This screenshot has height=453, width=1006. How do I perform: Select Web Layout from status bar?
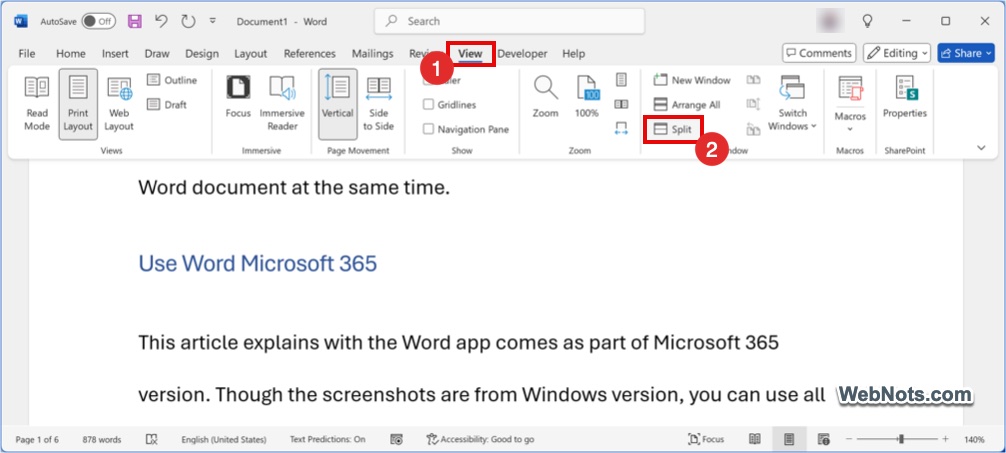tap(824, 440)
